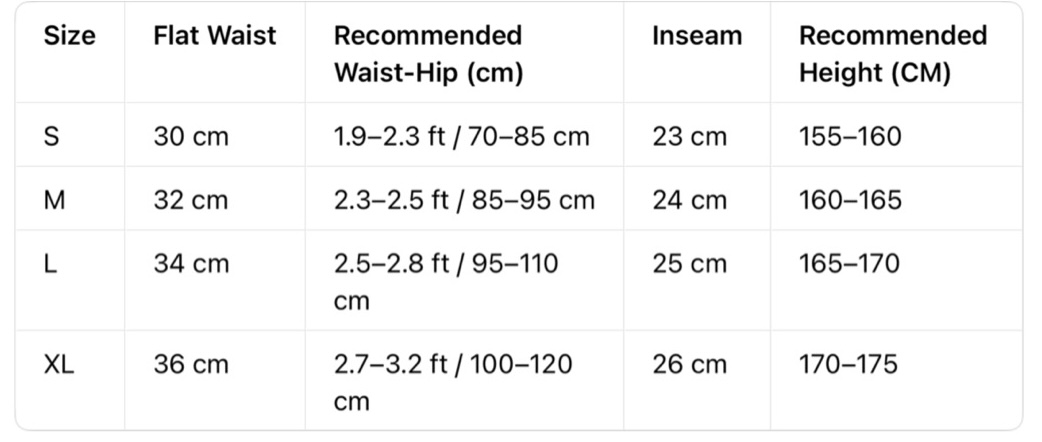Select the 34 cm flat waist cell
This screenshot has width=1042, height=442.
190,264
